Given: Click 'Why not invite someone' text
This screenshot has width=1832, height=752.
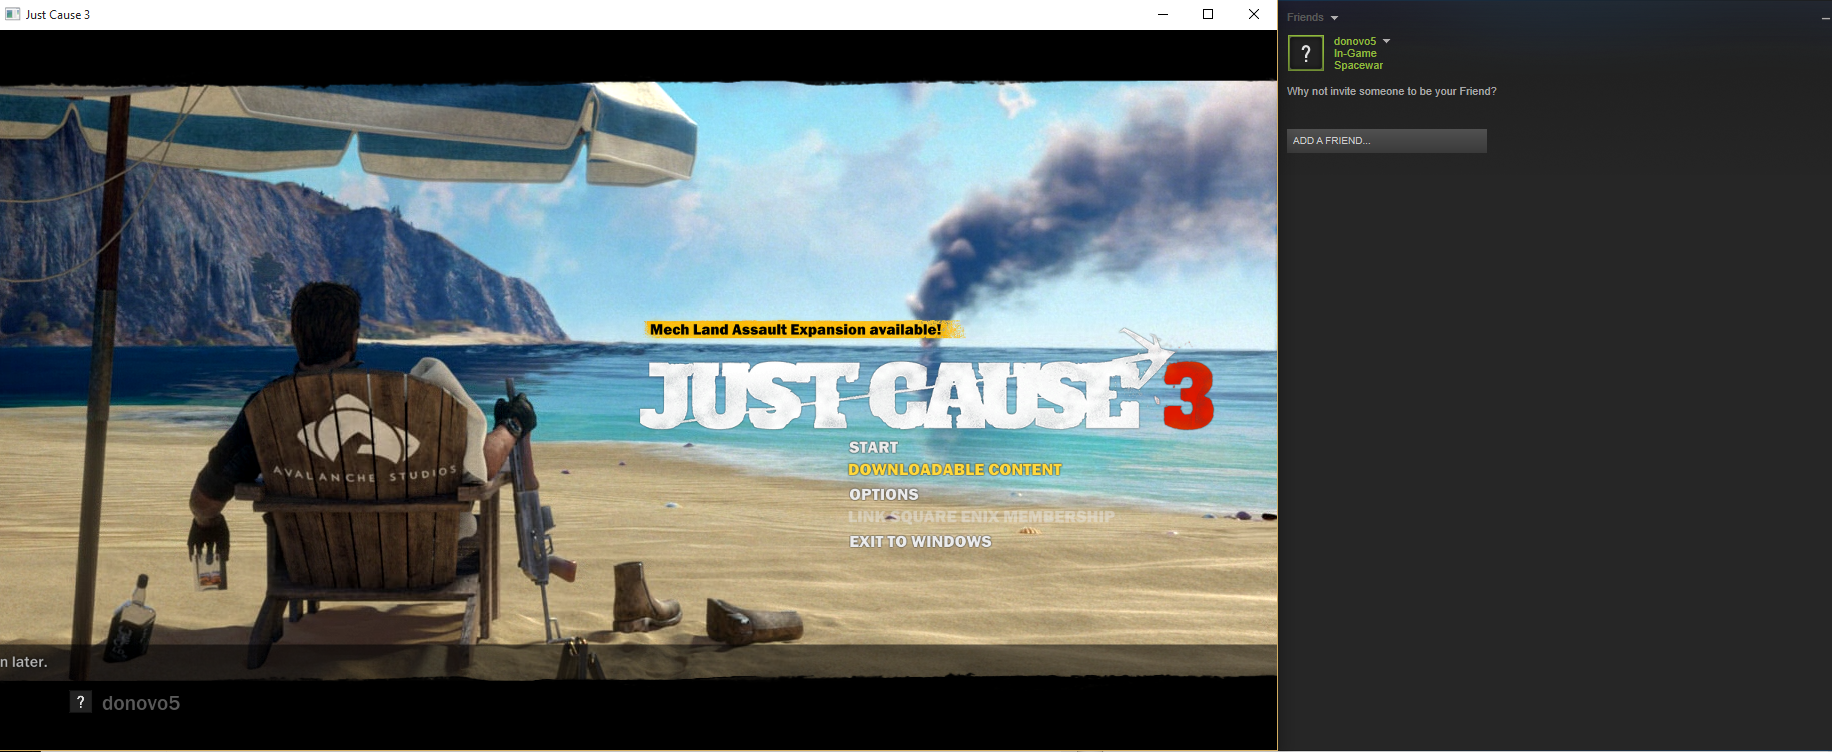Looking at the screenshot, I should pyautogui.click(x=1392, y=91).
